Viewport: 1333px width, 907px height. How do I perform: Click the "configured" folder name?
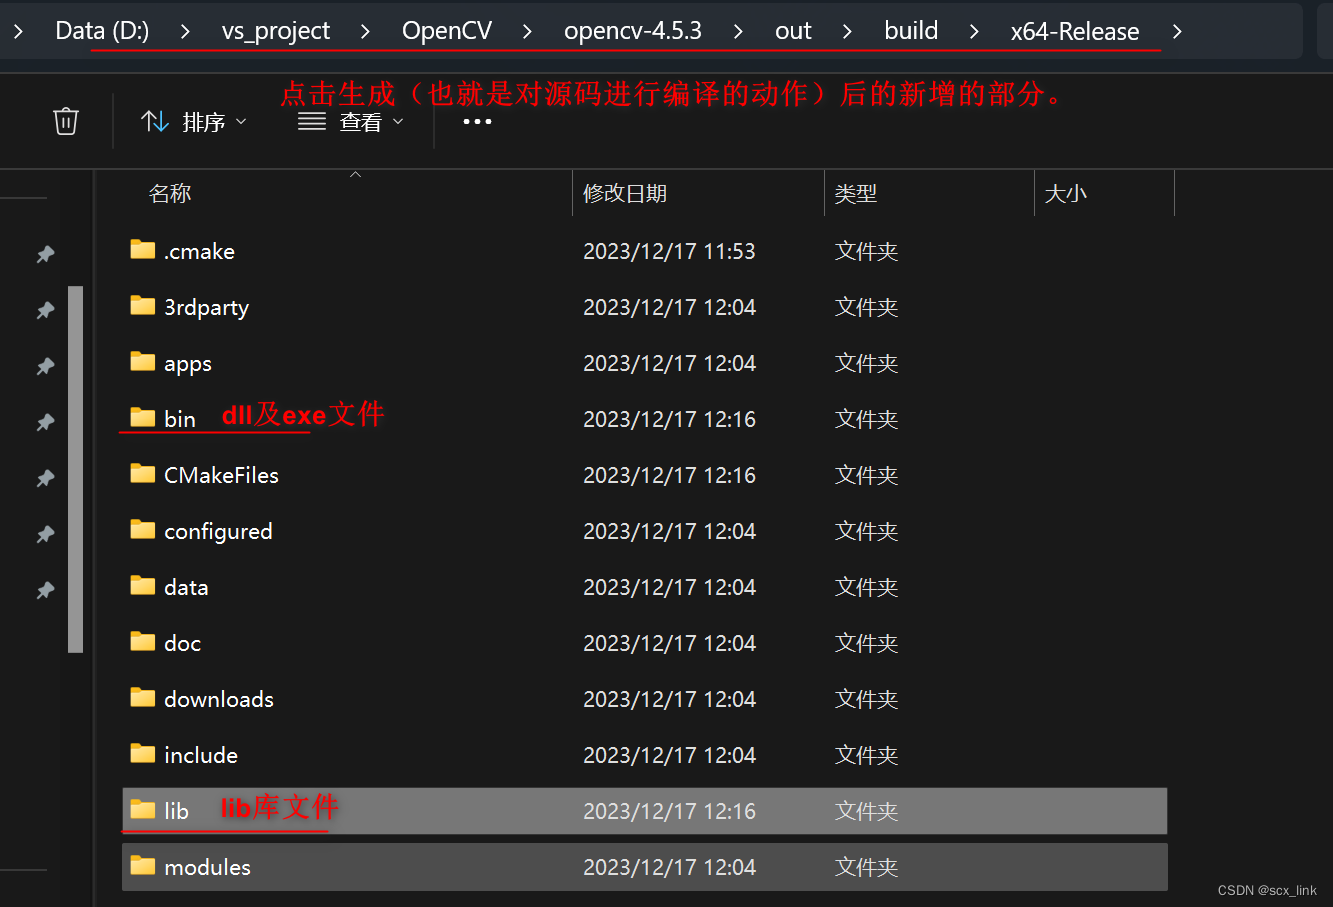pyautogui.click(x=218, y=531)
